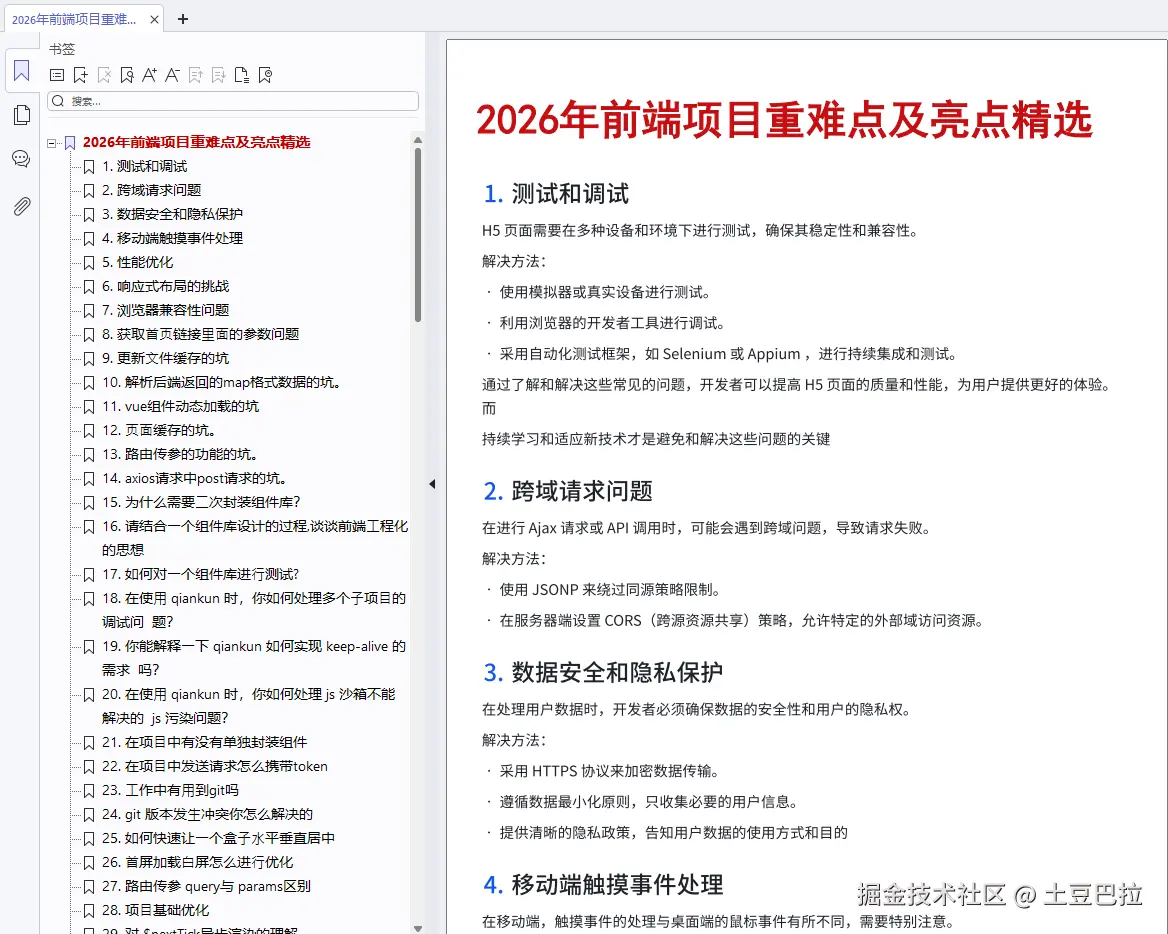The height and width of the screenshot is (934, 1168).
Task: Click document heading '3. 数据安全和隐私保护'
Action: (603, 673)
